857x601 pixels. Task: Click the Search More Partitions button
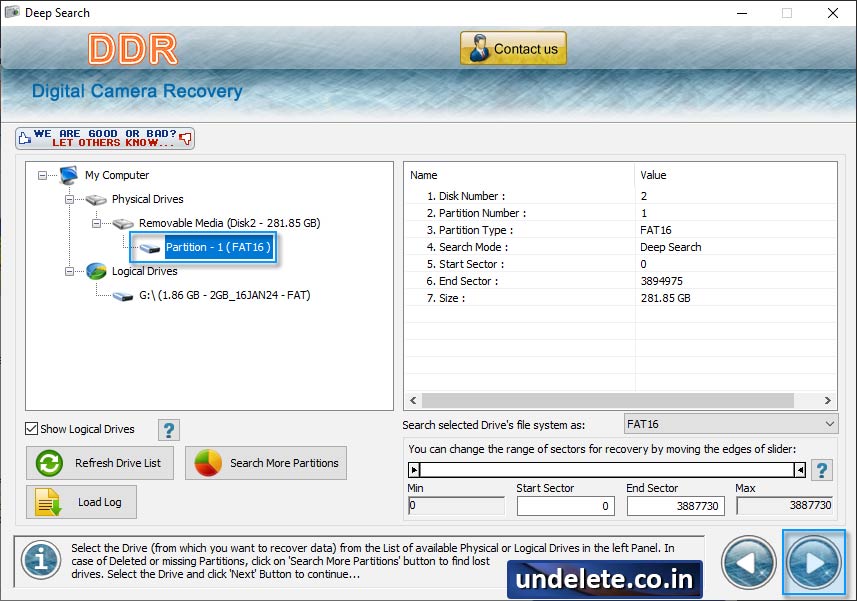click(266, 463)
